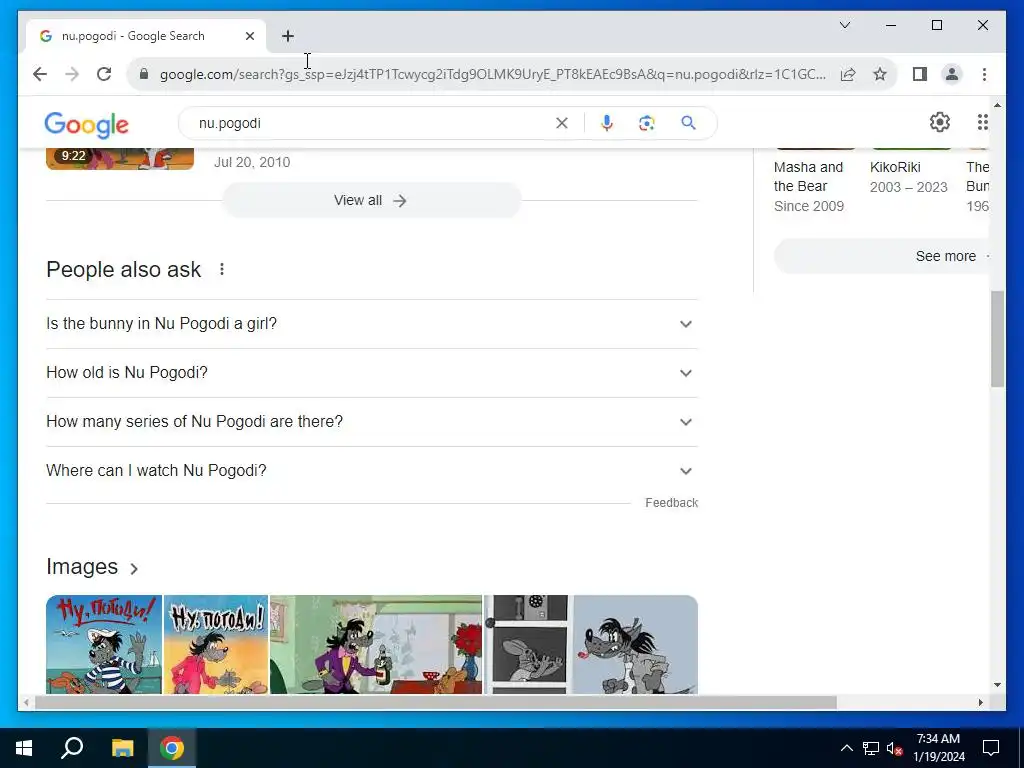Click the Chrome taskbar icon

pyautogui.click(x=172, y=748)
